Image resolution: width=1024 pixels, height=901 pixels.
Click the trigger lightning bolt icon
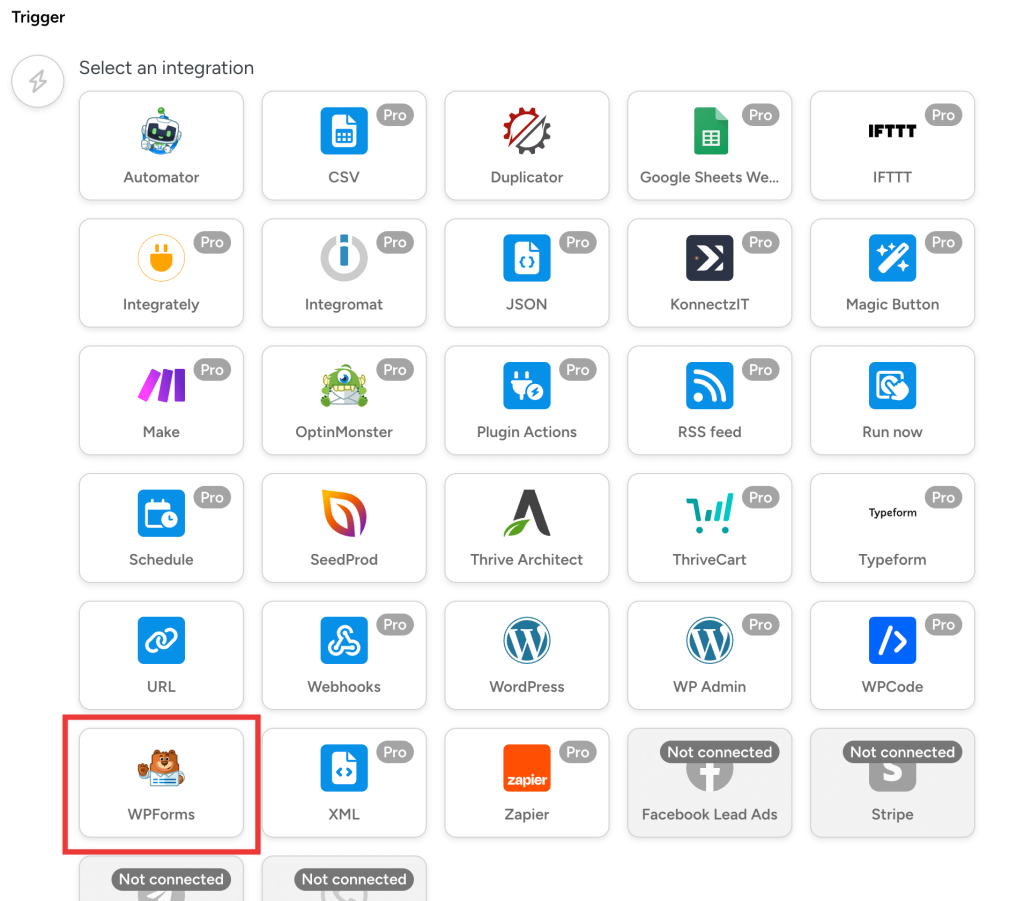click(37, 81)
